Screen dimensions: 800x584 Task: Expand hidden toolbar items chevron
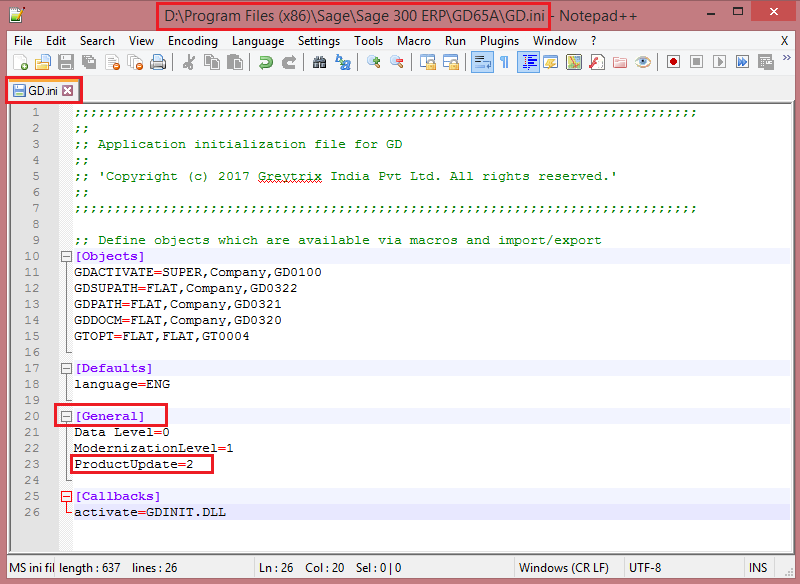pos(786,58)
